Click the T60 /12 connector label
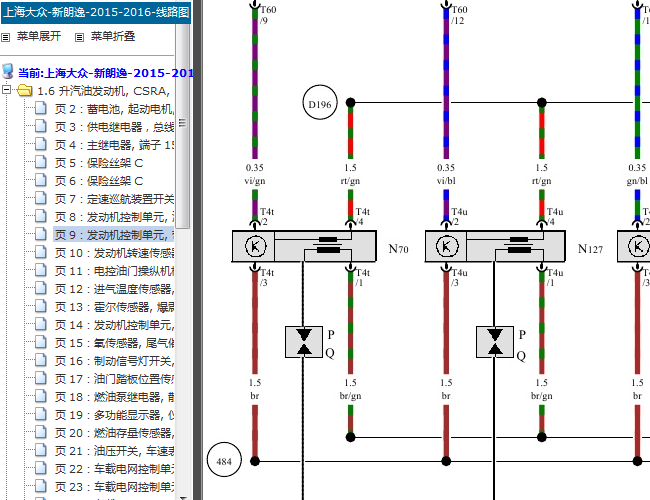 [459, 15]
